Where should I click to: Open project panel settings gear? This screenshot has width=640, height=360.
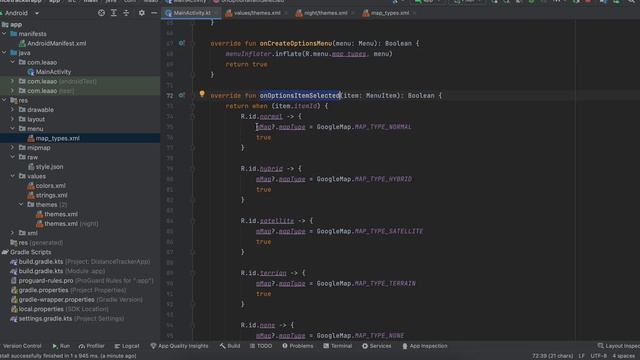141,13
